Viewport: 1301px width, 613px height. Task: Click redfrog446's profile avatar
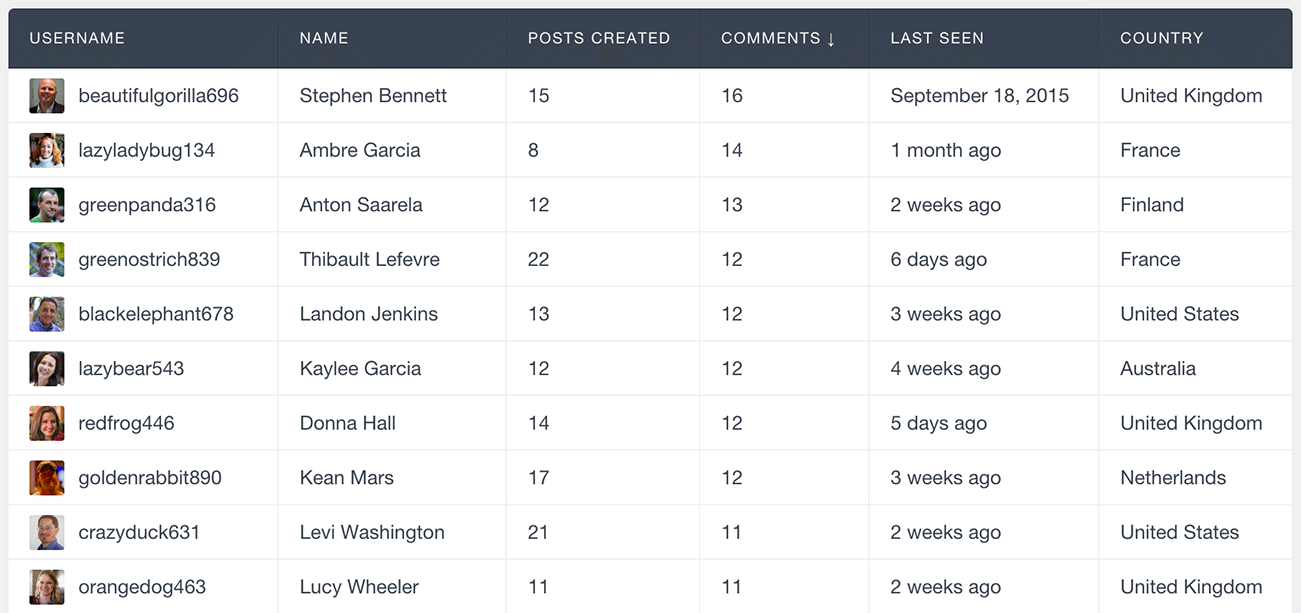47,423
